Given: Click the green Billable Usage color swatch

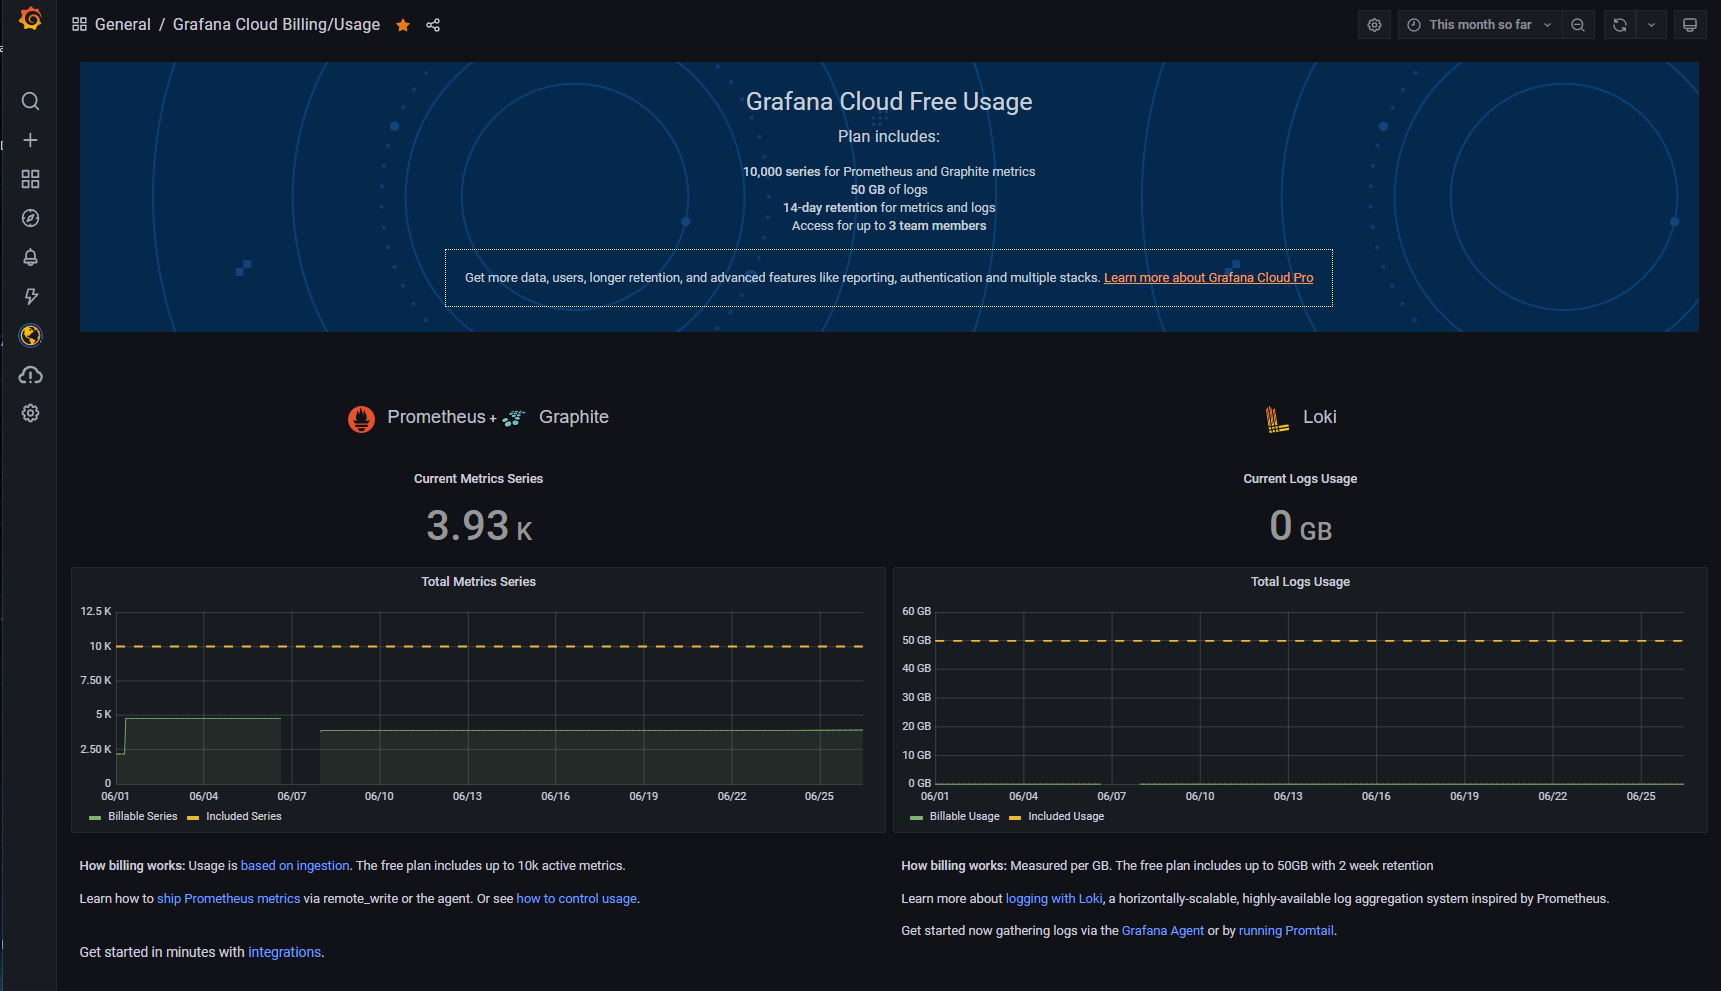Looking at the screenshot, I should click(916, 818).
